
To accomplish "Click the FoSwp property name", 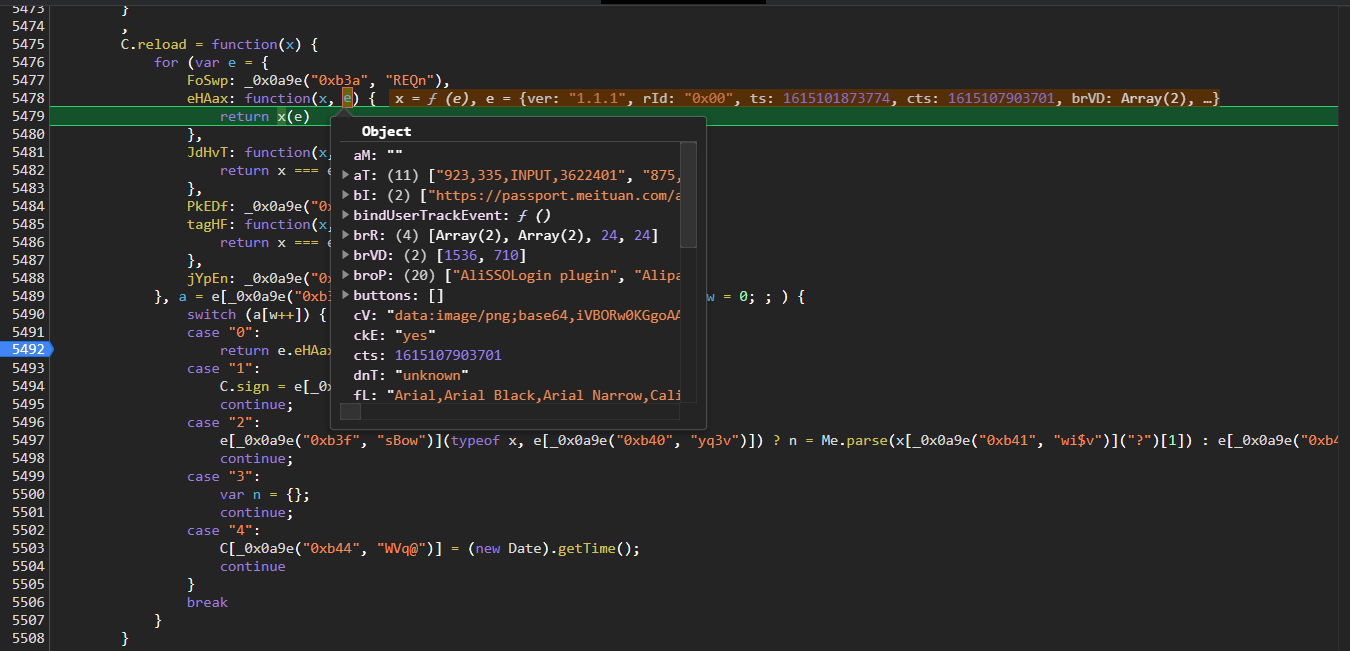I will (207, 80).
